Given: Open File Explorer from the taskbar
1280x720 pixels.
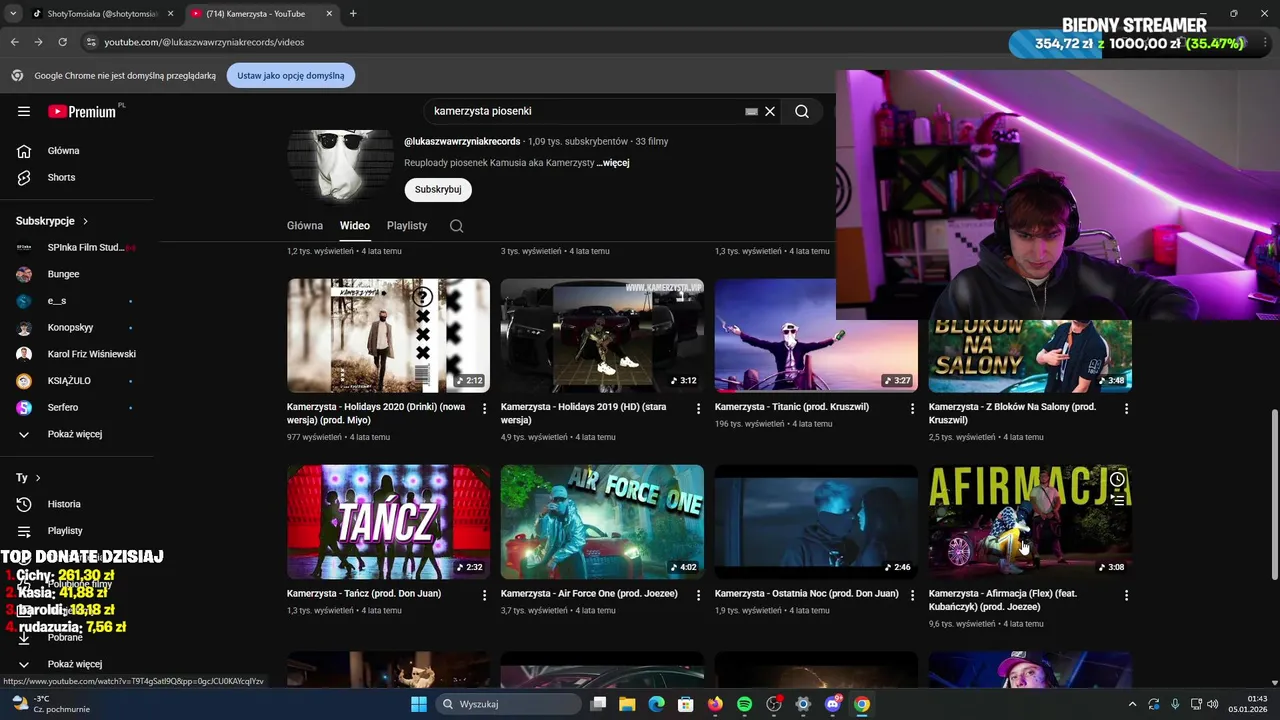Looking at the screenshot, I should point(627,704).
